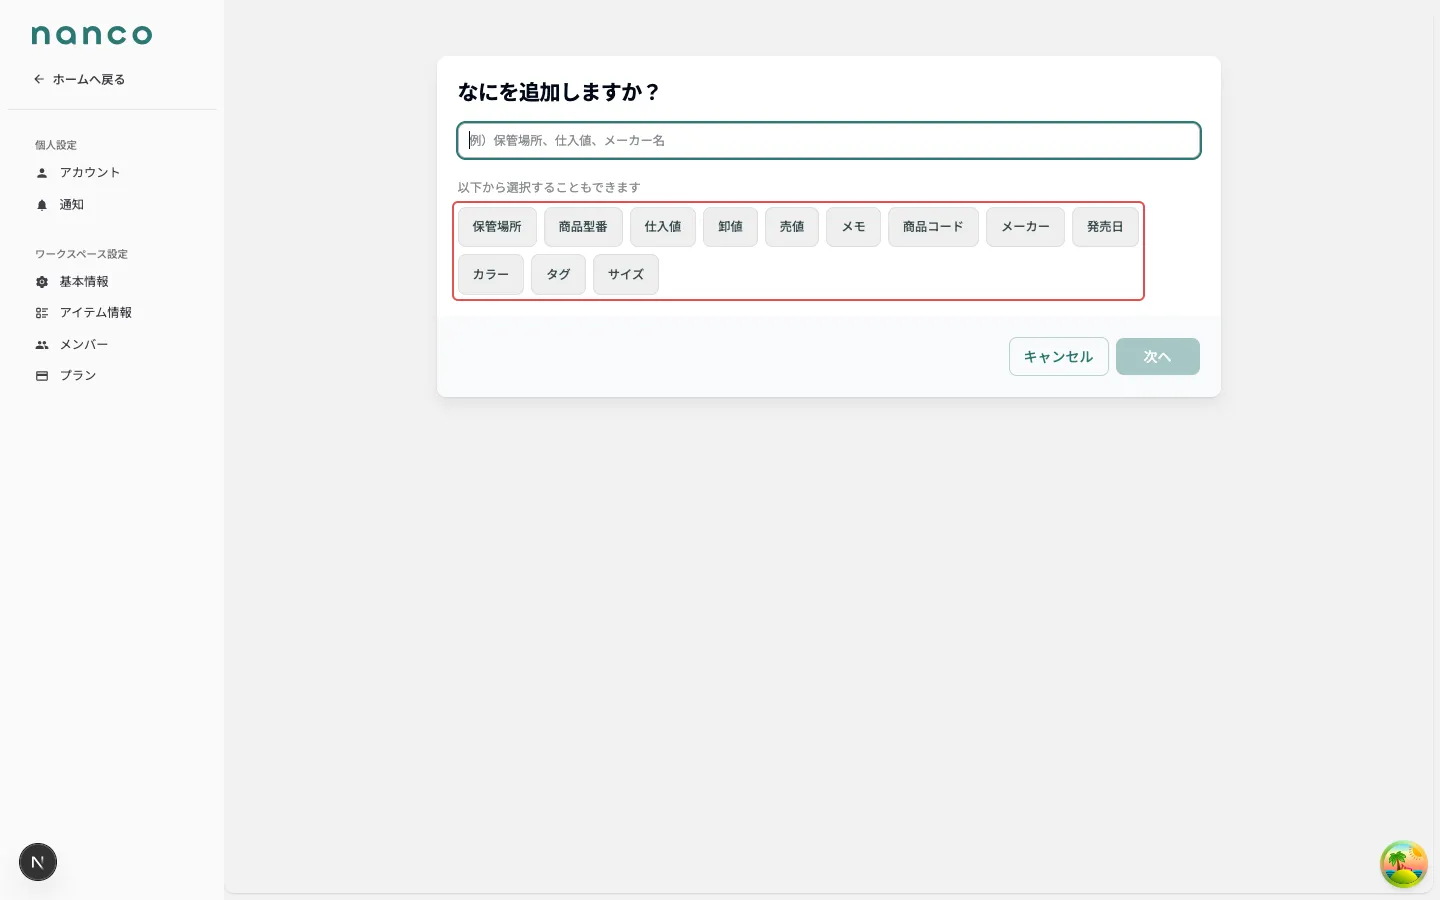Click the キャンセル button

1059,357
